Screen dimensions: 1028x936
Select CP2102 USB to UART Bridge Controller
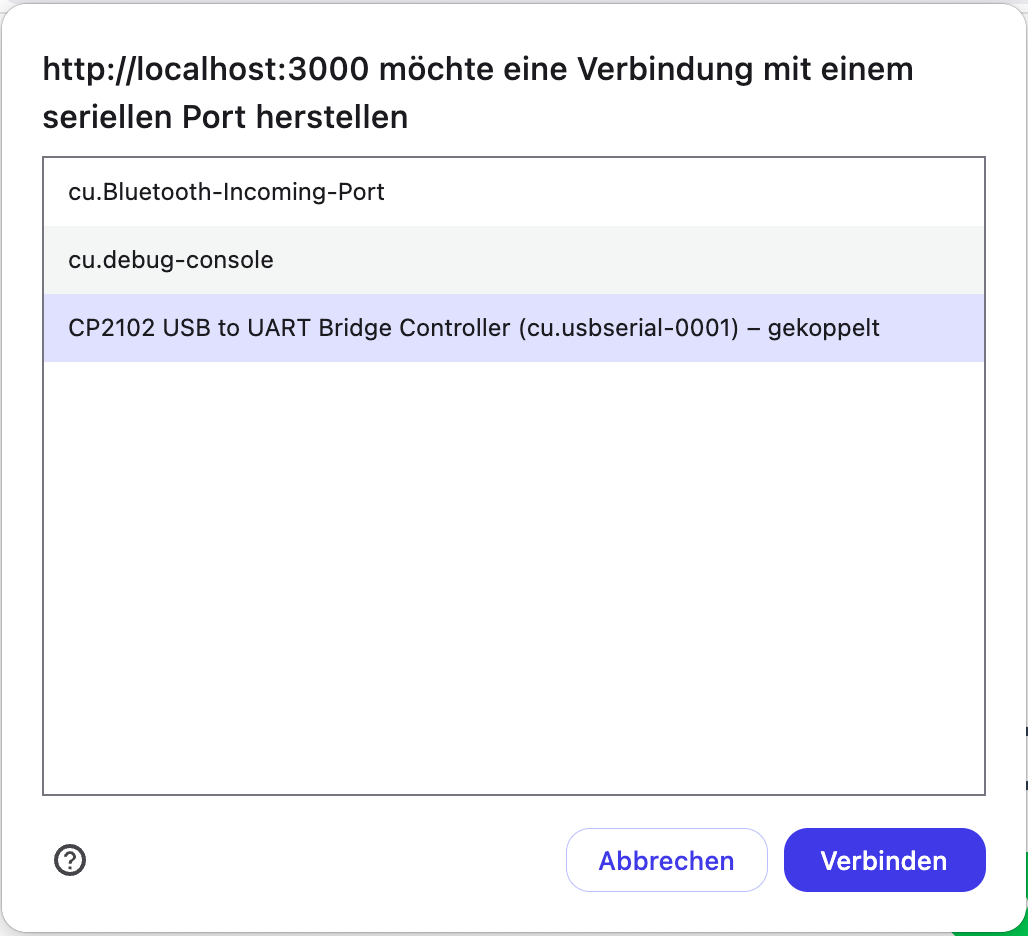[x=514, y=328]
